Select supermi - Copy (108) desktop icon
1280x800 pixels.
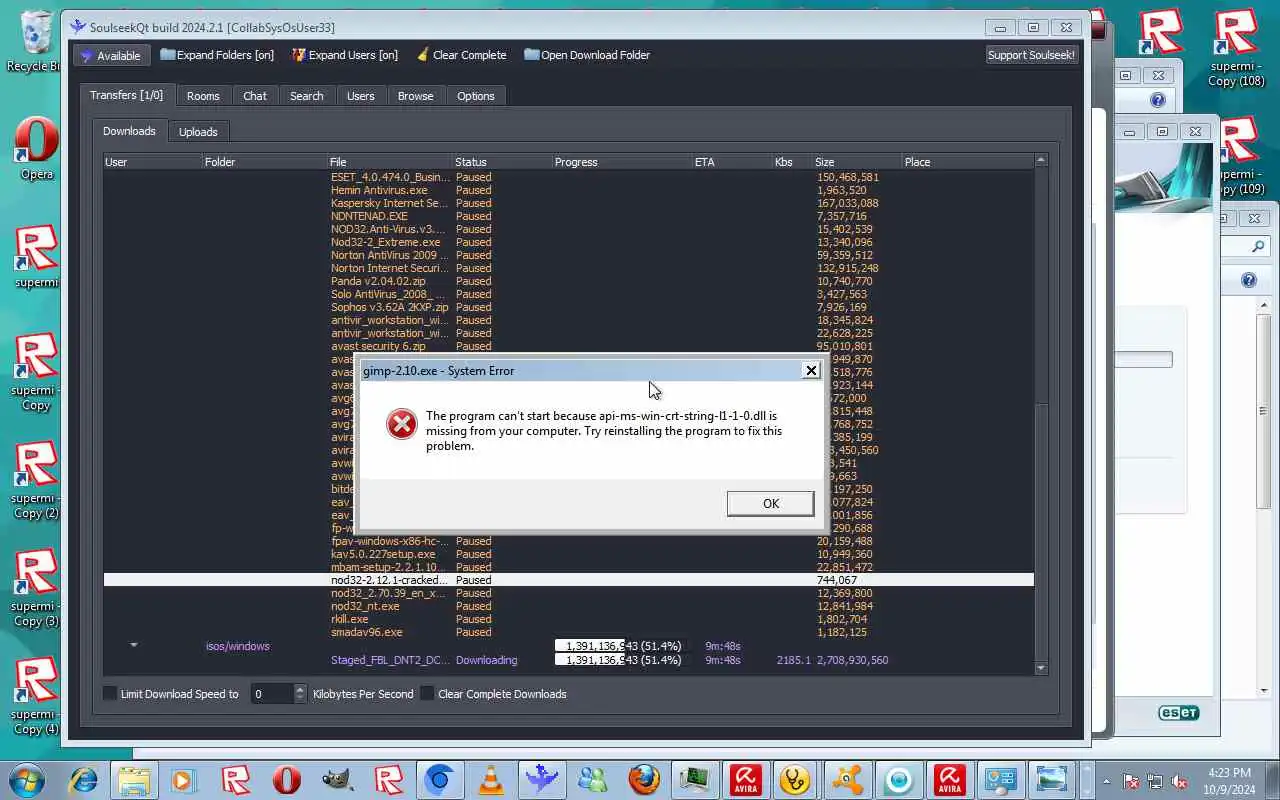1237,48
